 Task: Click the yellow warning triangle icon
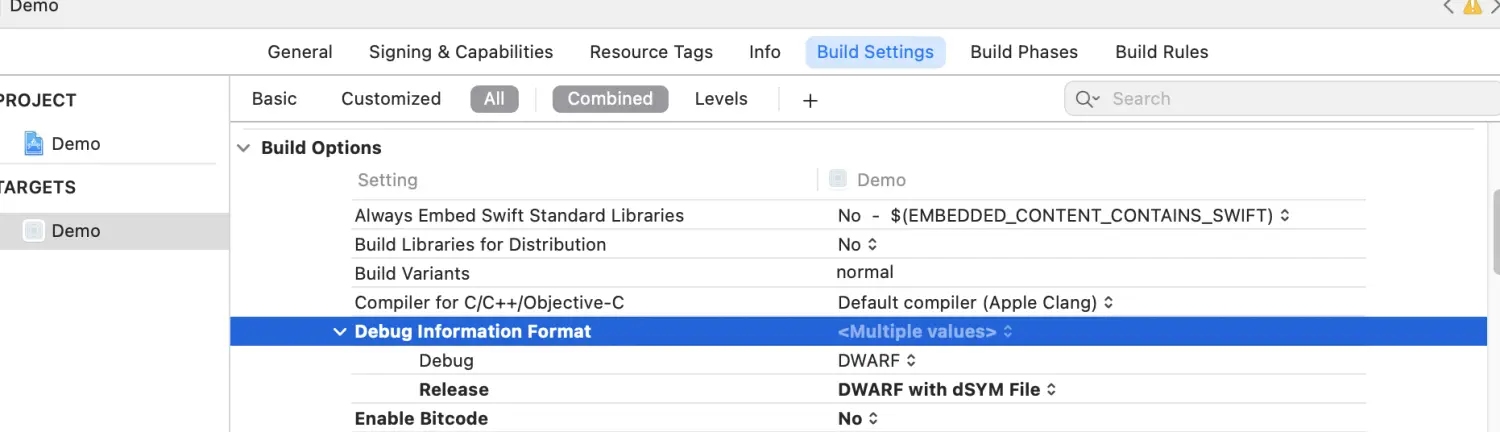[x=1472, y=7]
